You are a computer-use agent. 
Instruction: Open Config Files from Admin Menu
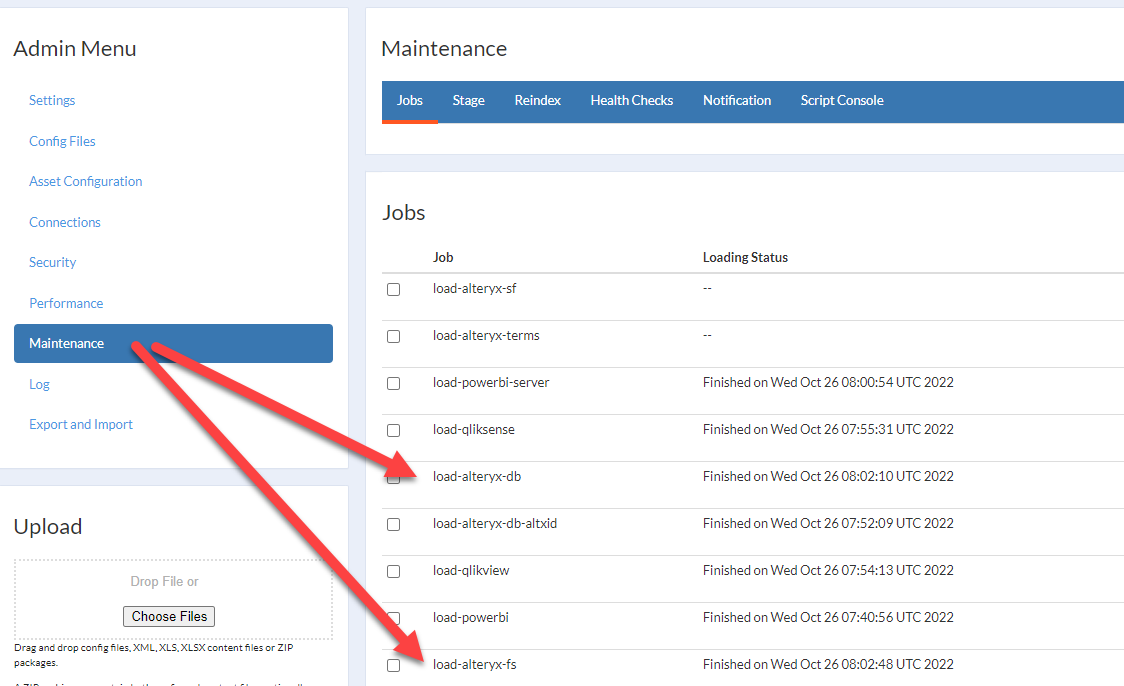tap(62, 141)
